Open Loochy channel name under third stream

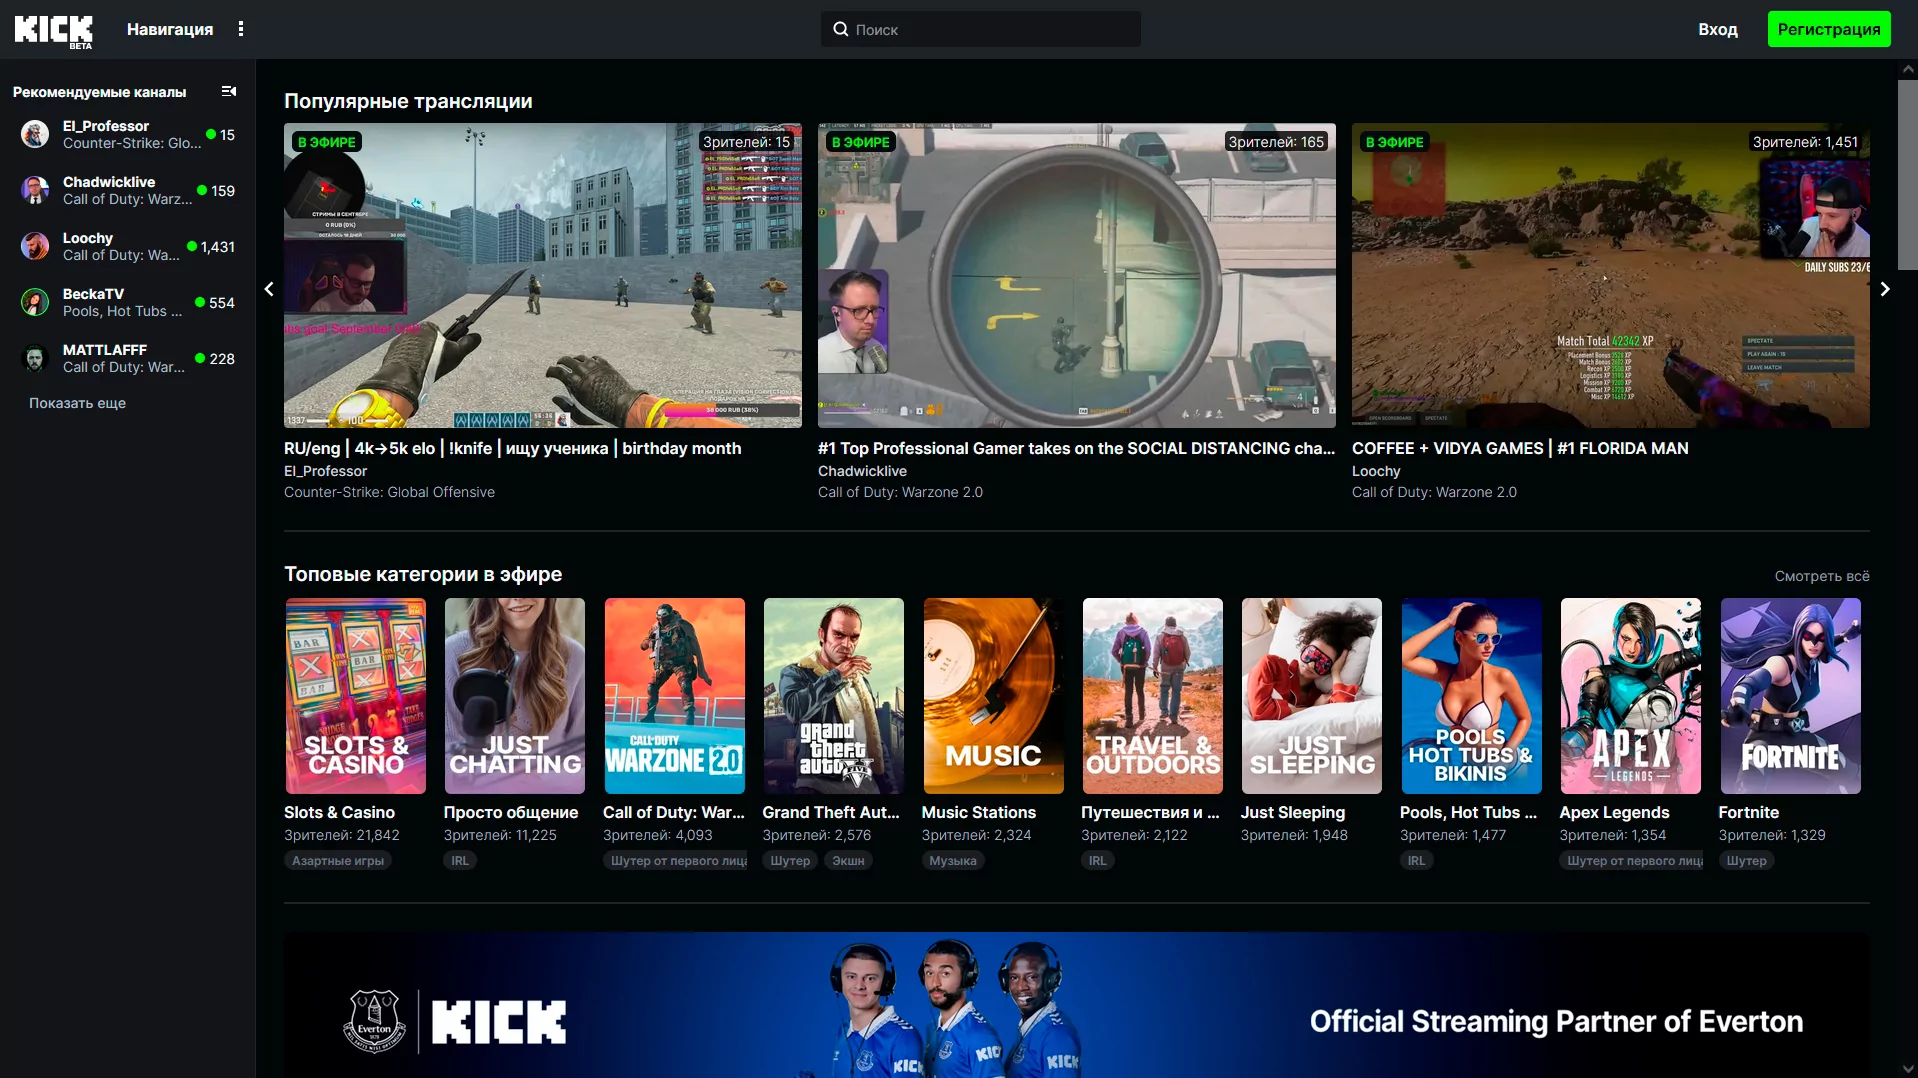pyautogui.click(x=1376, y=471)
